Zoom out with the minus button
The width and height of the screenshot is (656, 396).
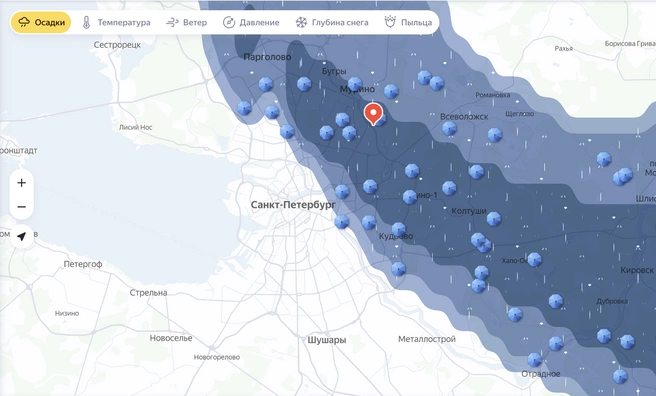21,207
